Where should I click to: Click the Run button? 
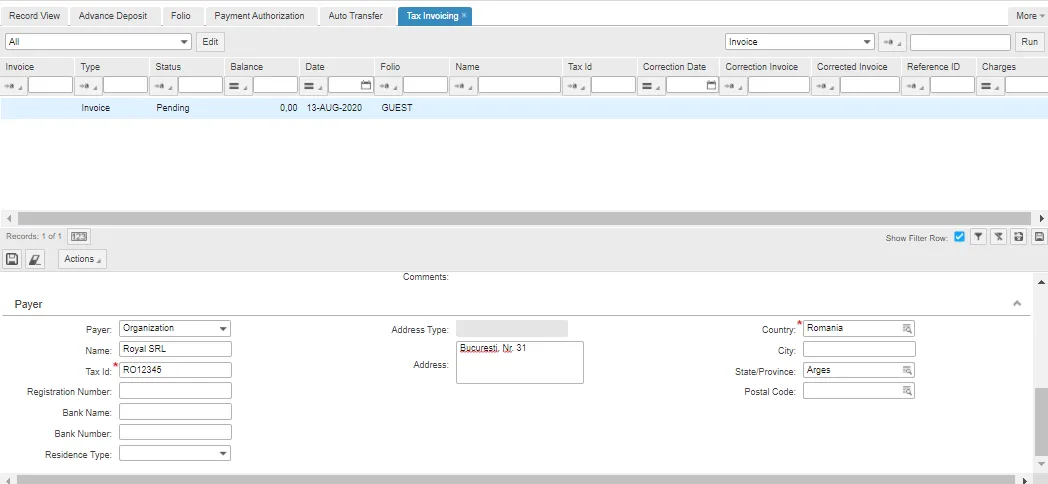[1030, 42]
